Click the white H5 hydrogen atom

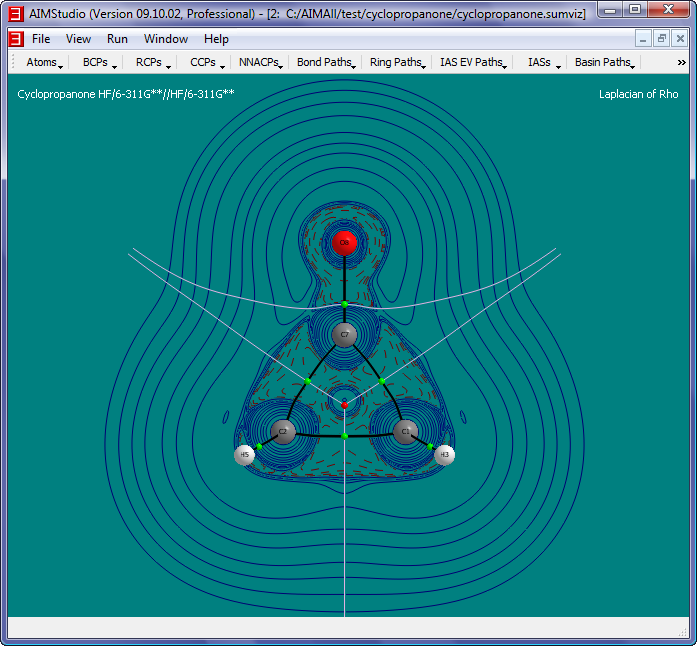pyautogui.click(x=244, y=455)
